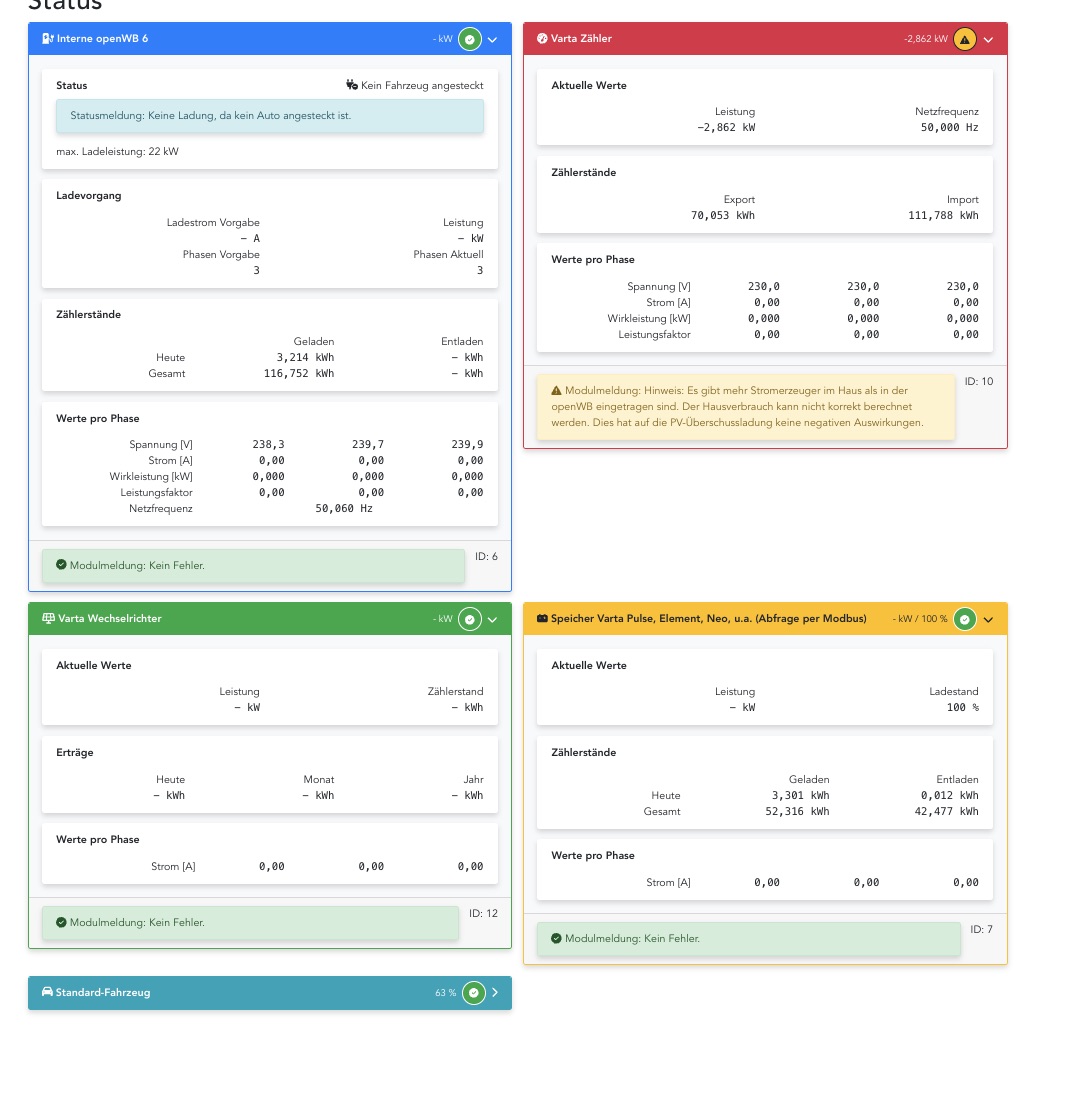The height and width of the screenshot is (1099, 1090).
Task: Collapse the Varta Wechselrichter card
Action: (493, 619)
